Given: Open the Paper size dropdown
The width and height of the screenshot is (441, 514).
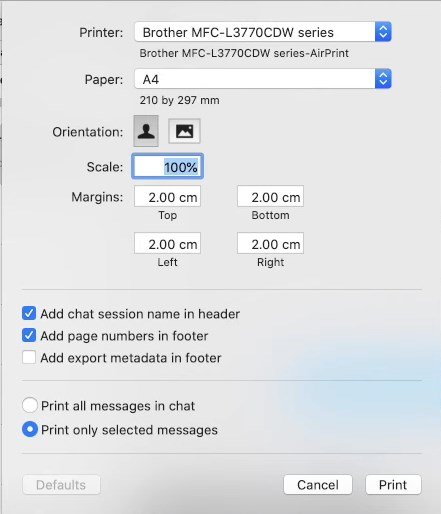Looking at the screenshot, I should (263, 79).
